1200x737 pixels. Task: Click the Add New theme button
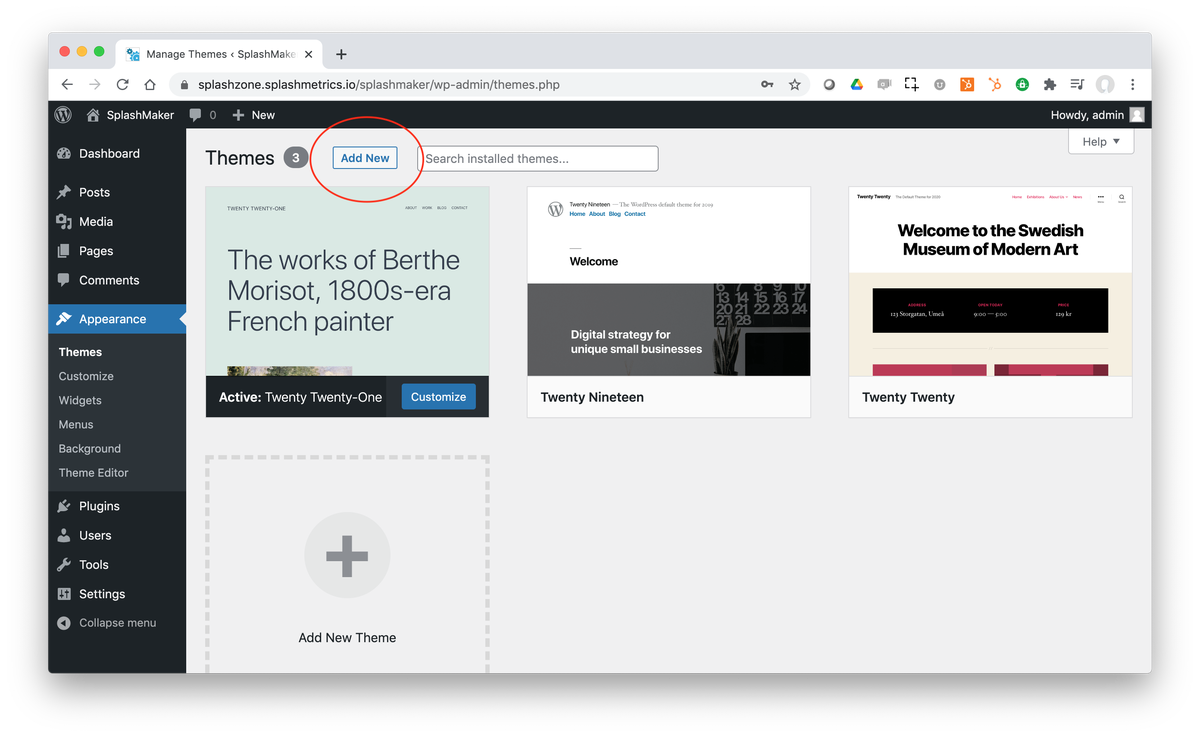click(x=365, y=158)
